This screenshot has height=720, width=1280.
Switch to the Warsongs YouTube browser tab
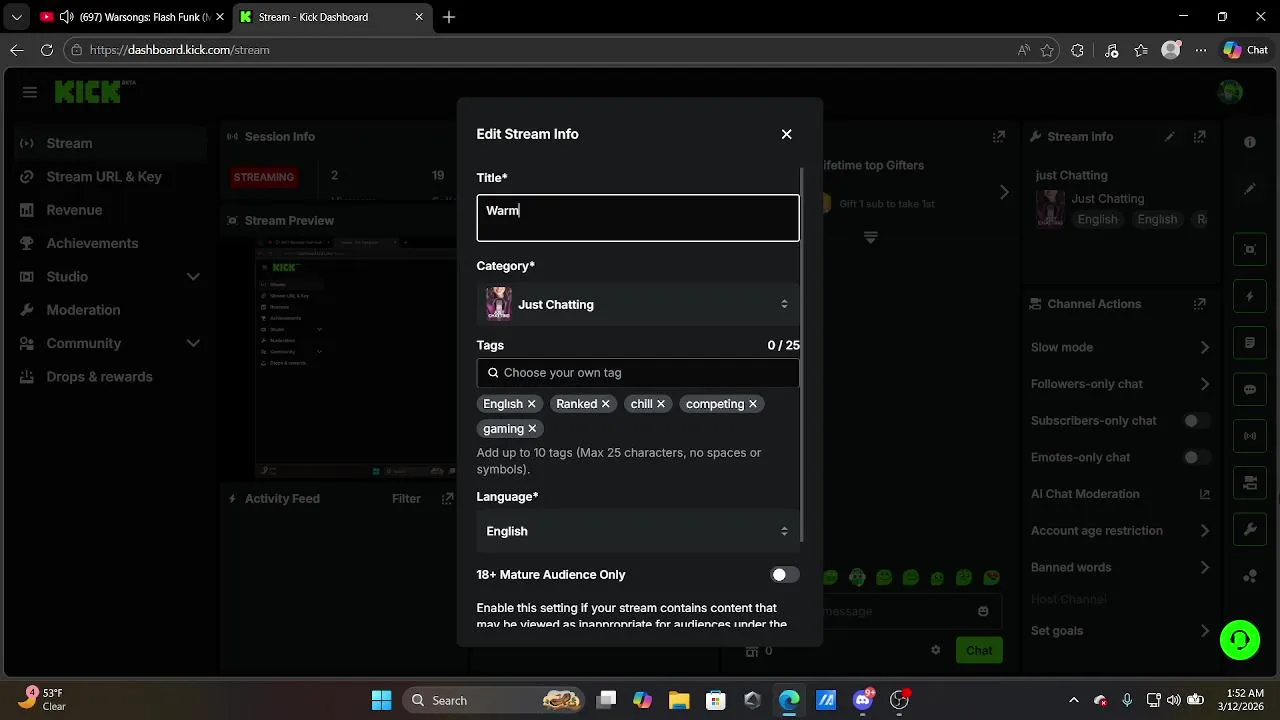(x=130, y=17)
